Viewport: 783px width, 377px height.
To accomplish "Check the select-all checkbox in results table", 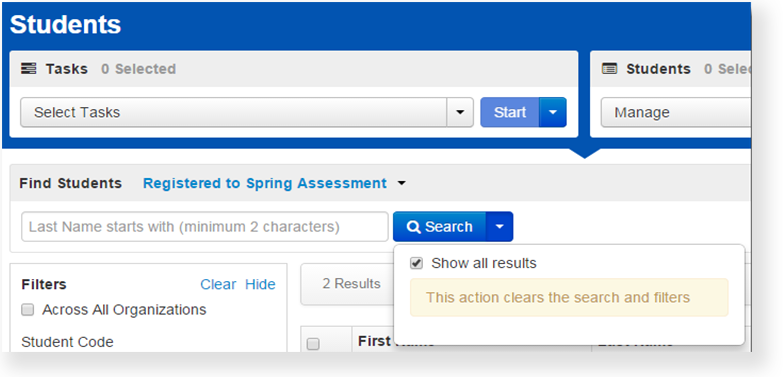I will 313,344.
